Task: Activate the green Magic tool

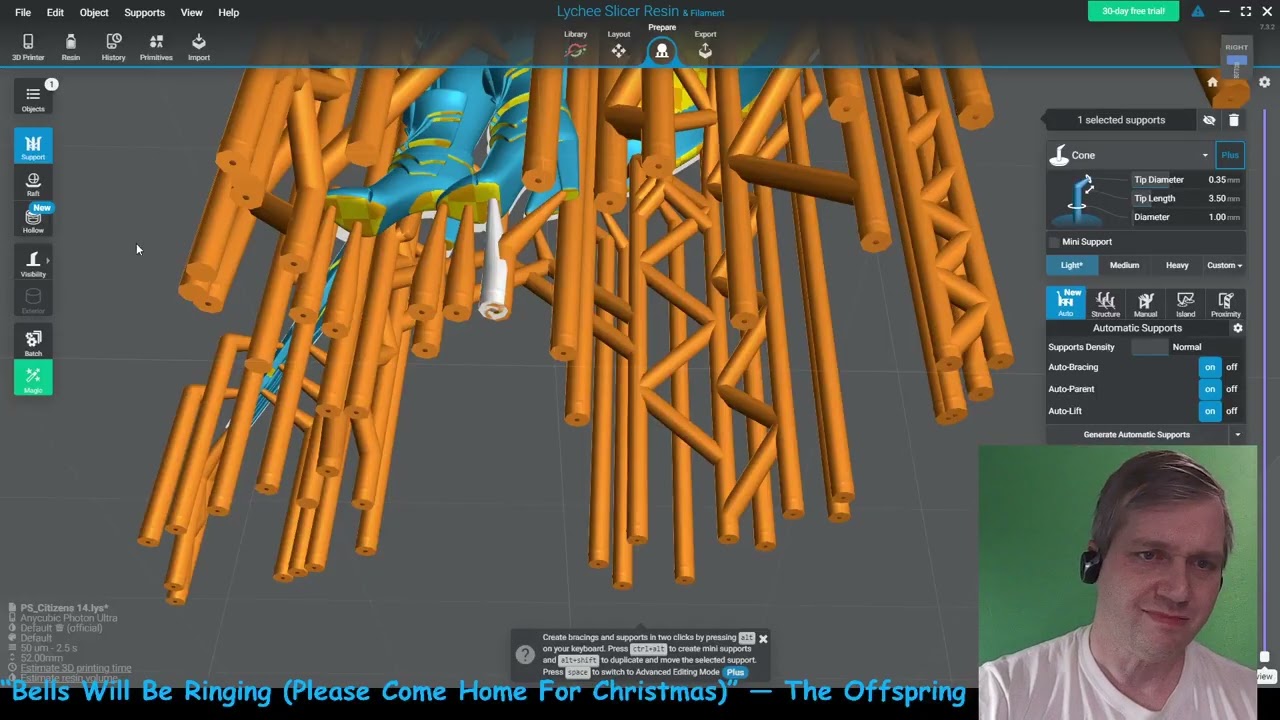Action: [33, 379]
